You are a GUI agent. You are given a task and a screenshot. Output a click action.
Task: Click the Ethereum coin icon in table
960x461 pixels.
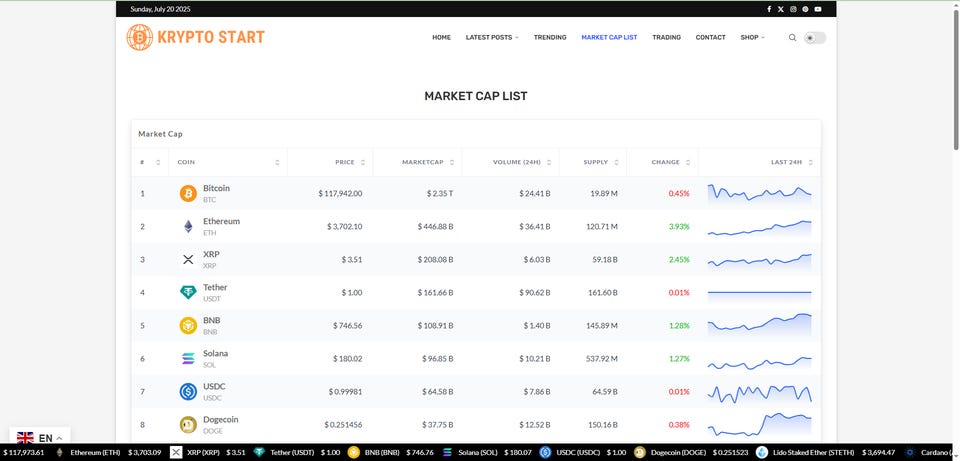coord(188,227)
